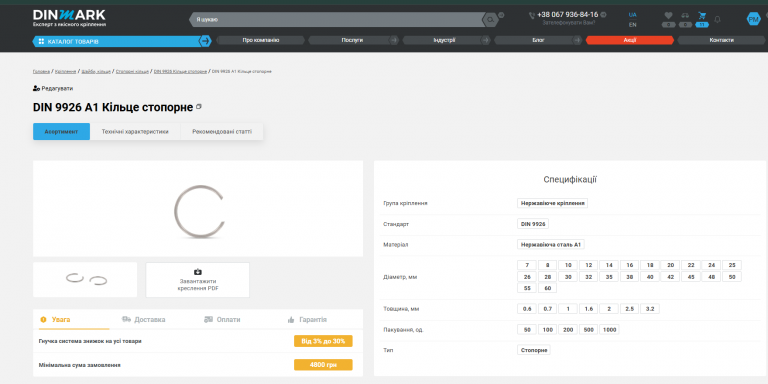This screenshot has height=384, width=768.
Task: Select the two-rings product thumbnail
Action: click(85, 280)
